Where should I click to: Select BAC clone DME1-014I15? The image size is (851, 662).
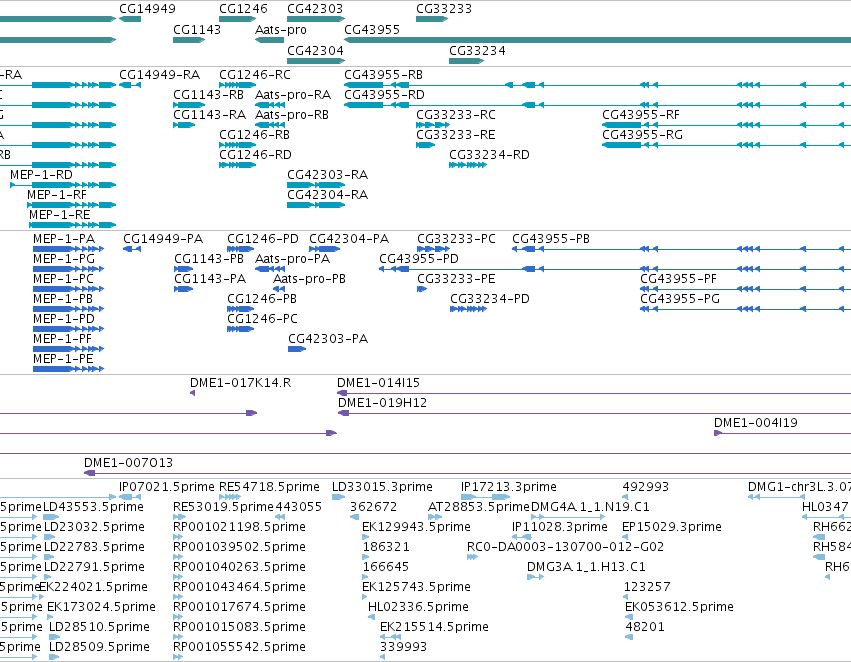[378, 383]
